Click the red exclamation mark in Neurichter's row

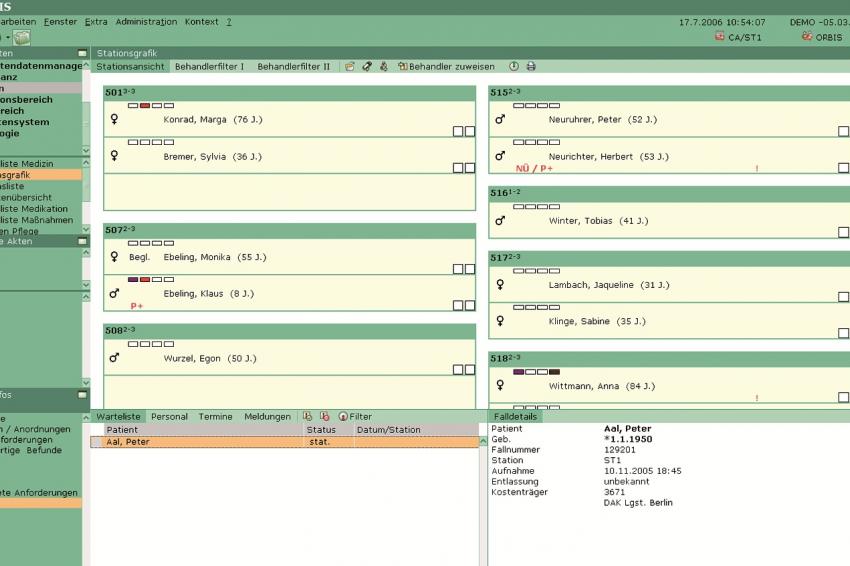pos(757,169)
